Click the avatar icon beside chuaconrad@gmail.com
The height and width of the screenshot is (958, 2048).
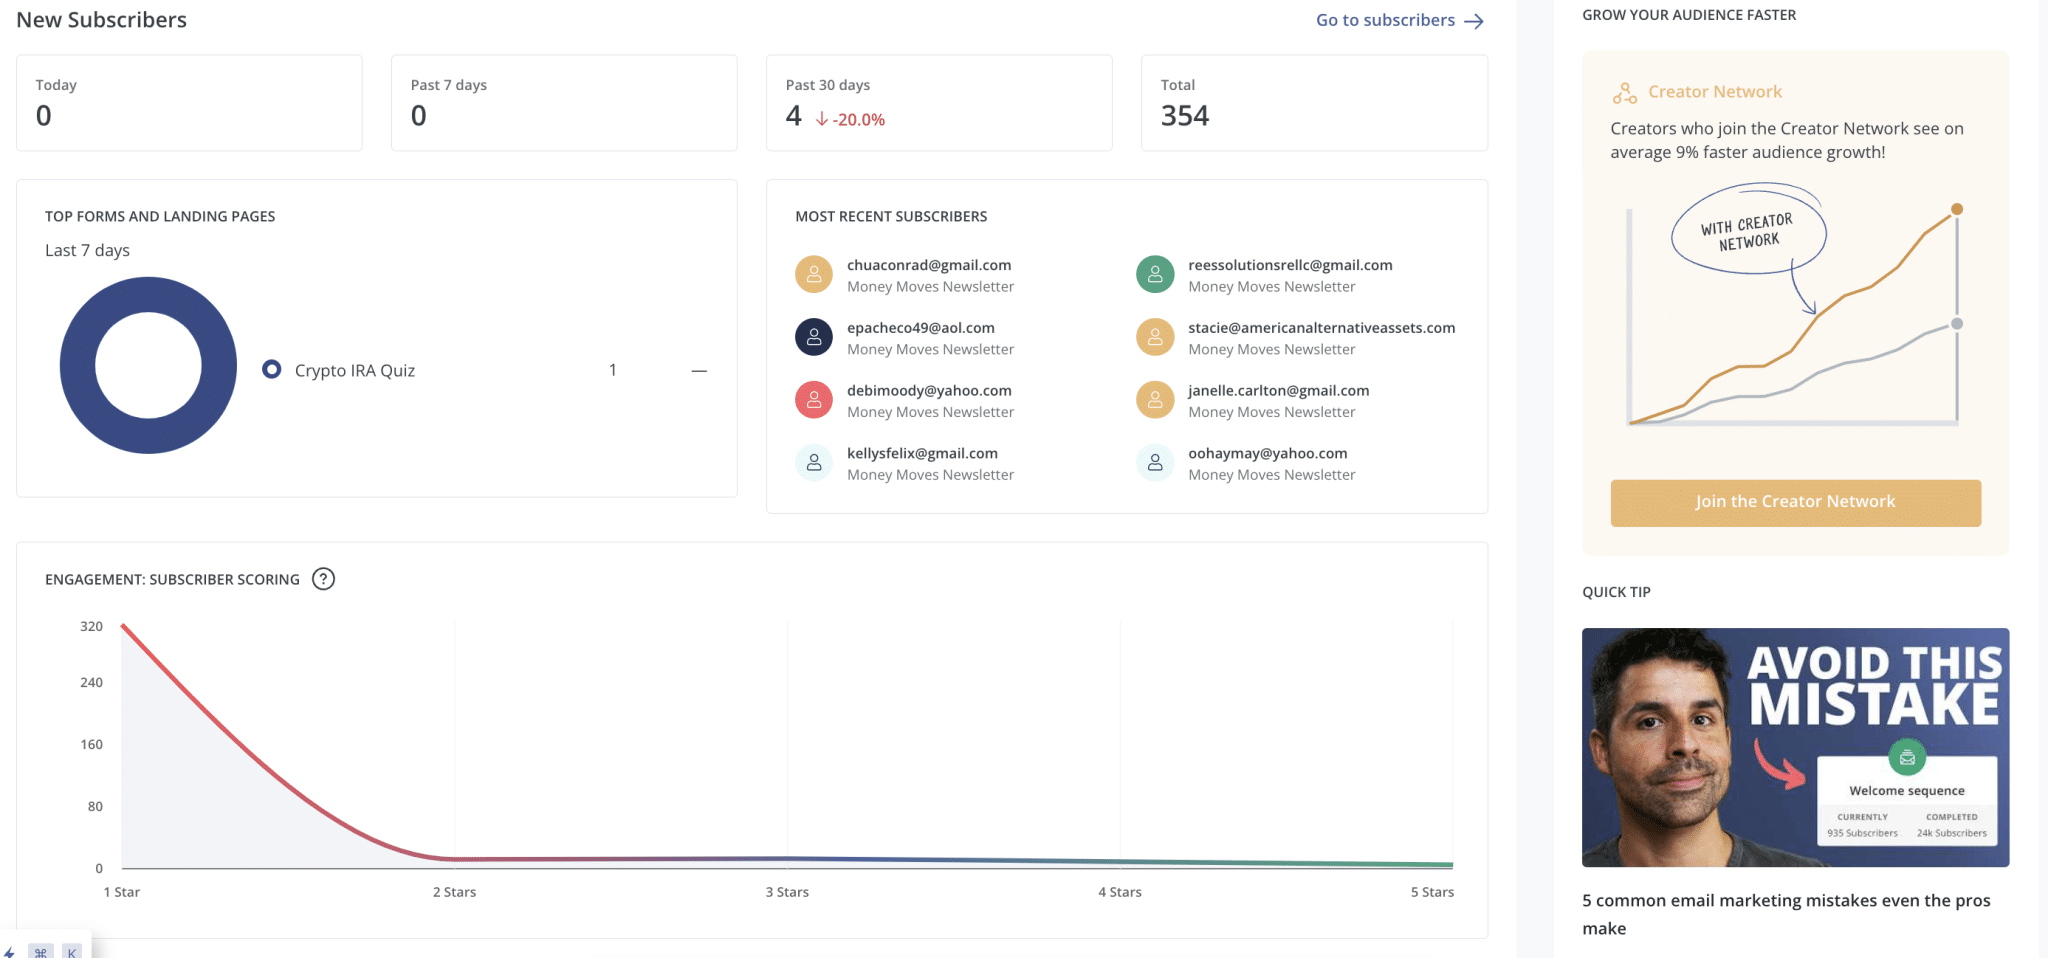click(x=814, y=274)
